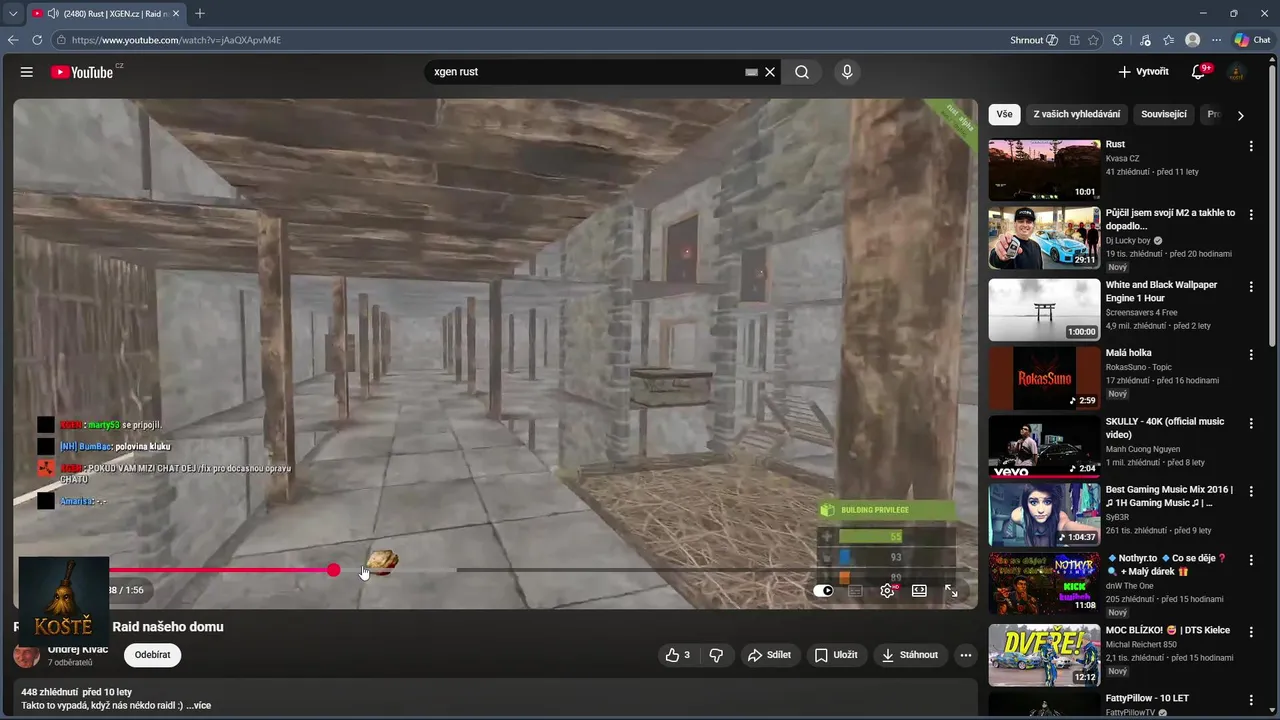This screenshot has height=720, width=1280.
Task: Save the video with Uložit
Action: 836,655
